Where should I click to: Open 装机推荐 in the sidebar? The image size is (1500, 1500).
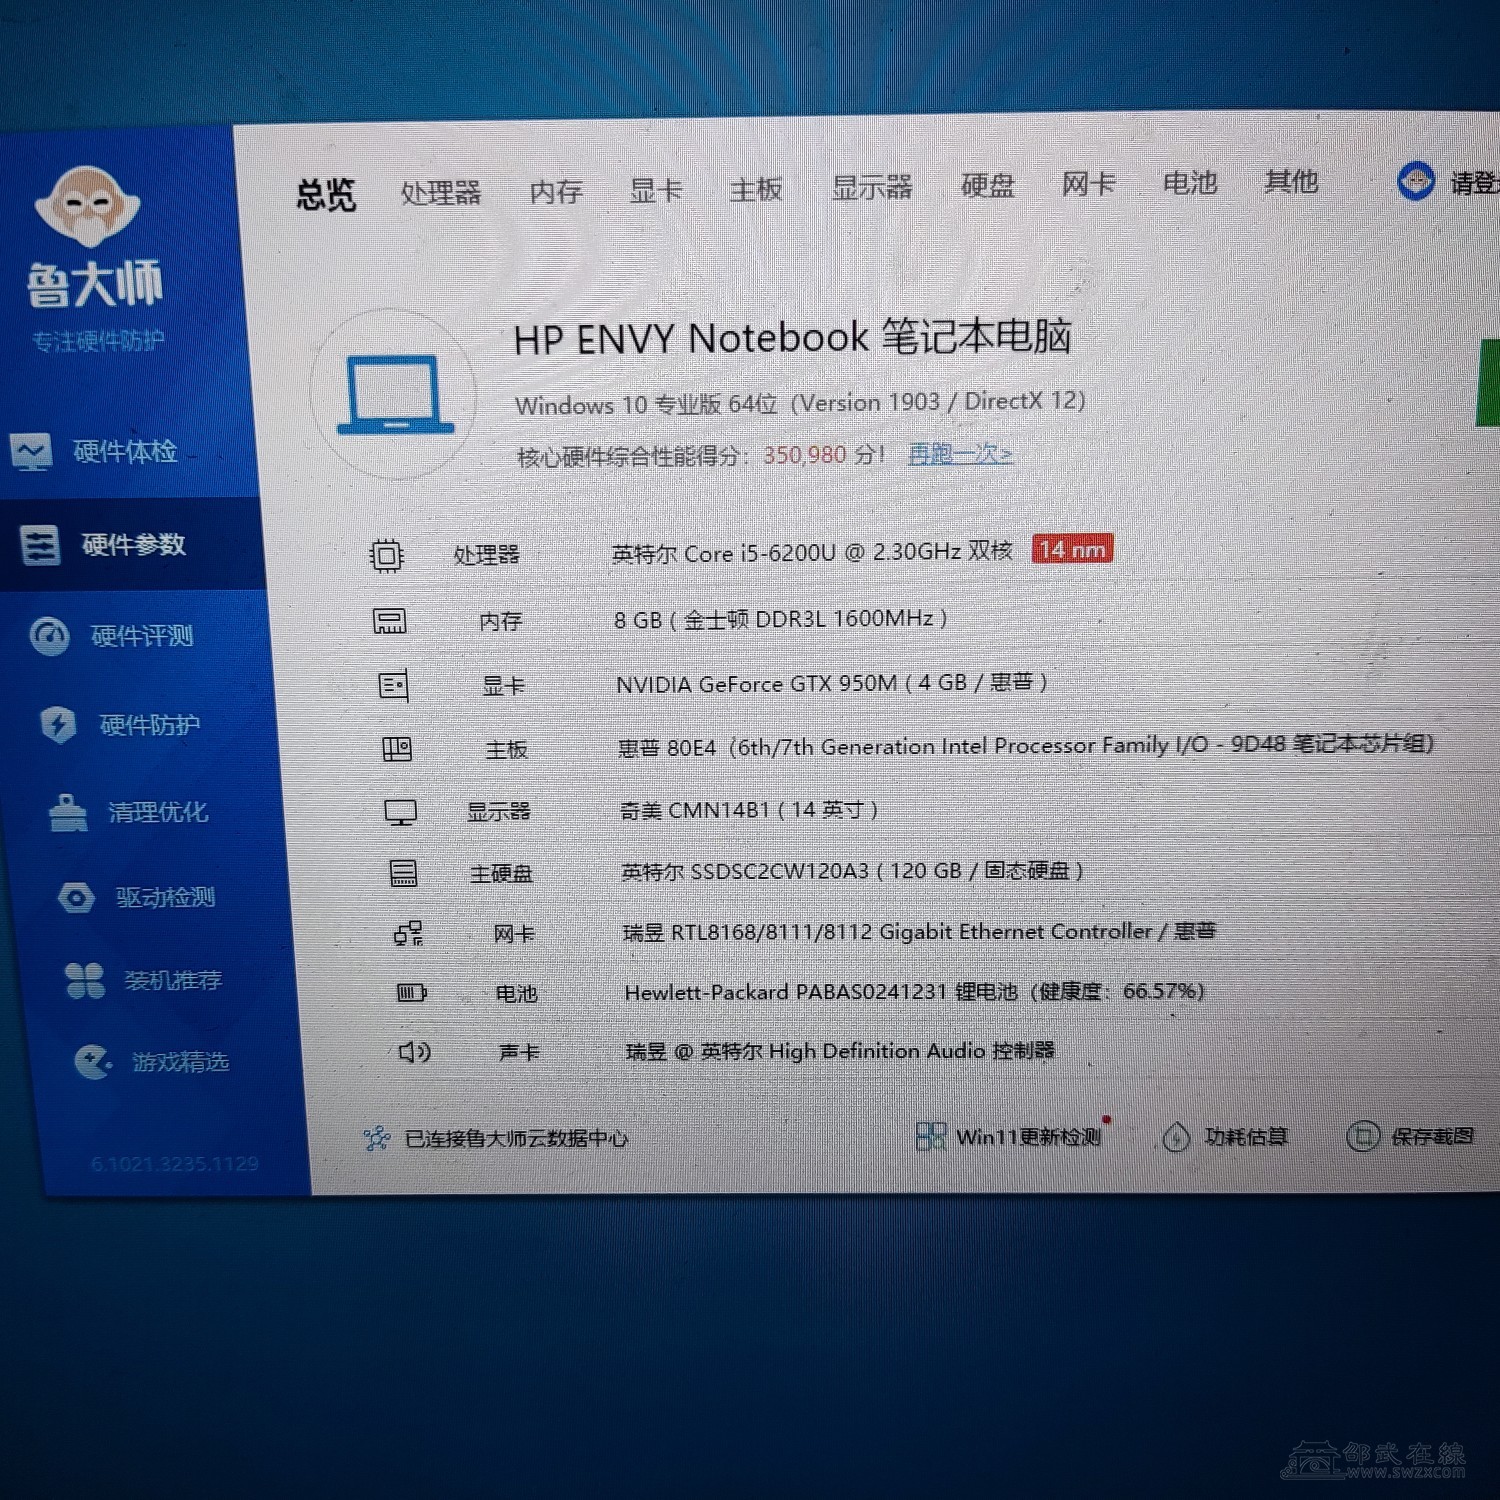coord(171,980)
